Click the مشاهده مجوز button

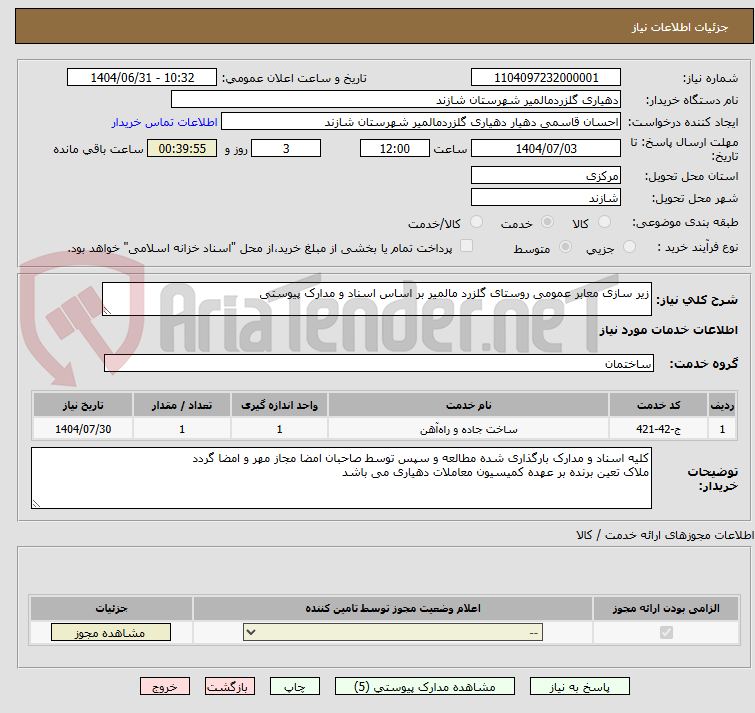click(x=111, y=633)
